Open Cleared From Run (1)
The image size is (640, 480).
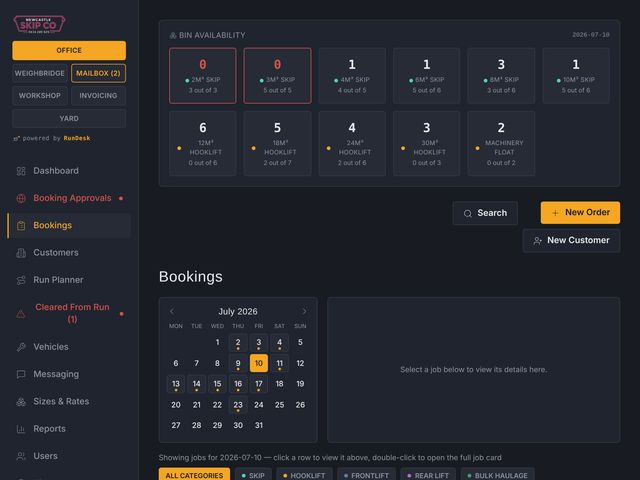[x=69, y=313]
